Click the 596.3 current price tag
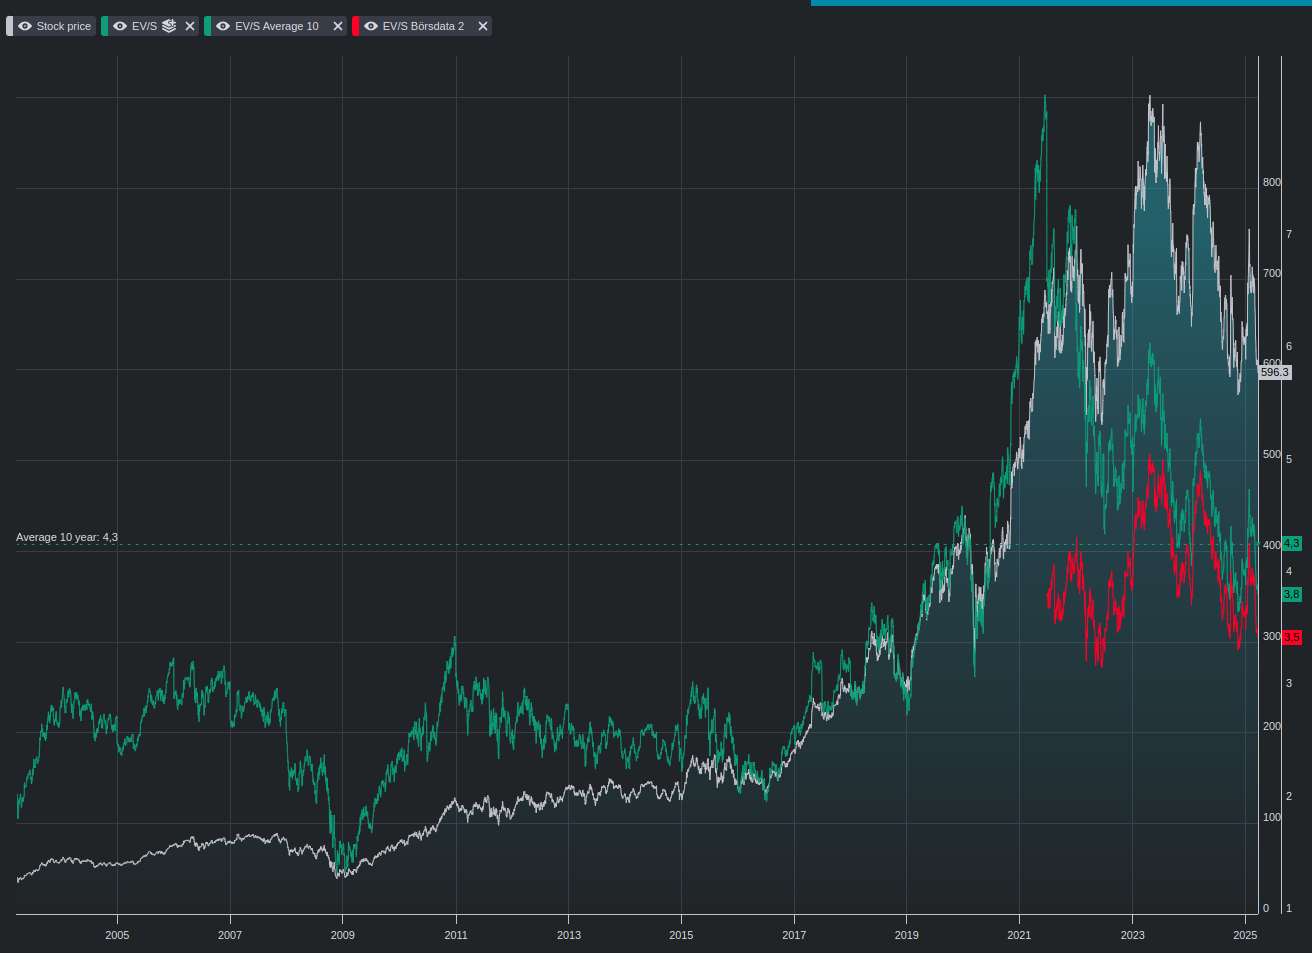 (x=1275, y=372)
